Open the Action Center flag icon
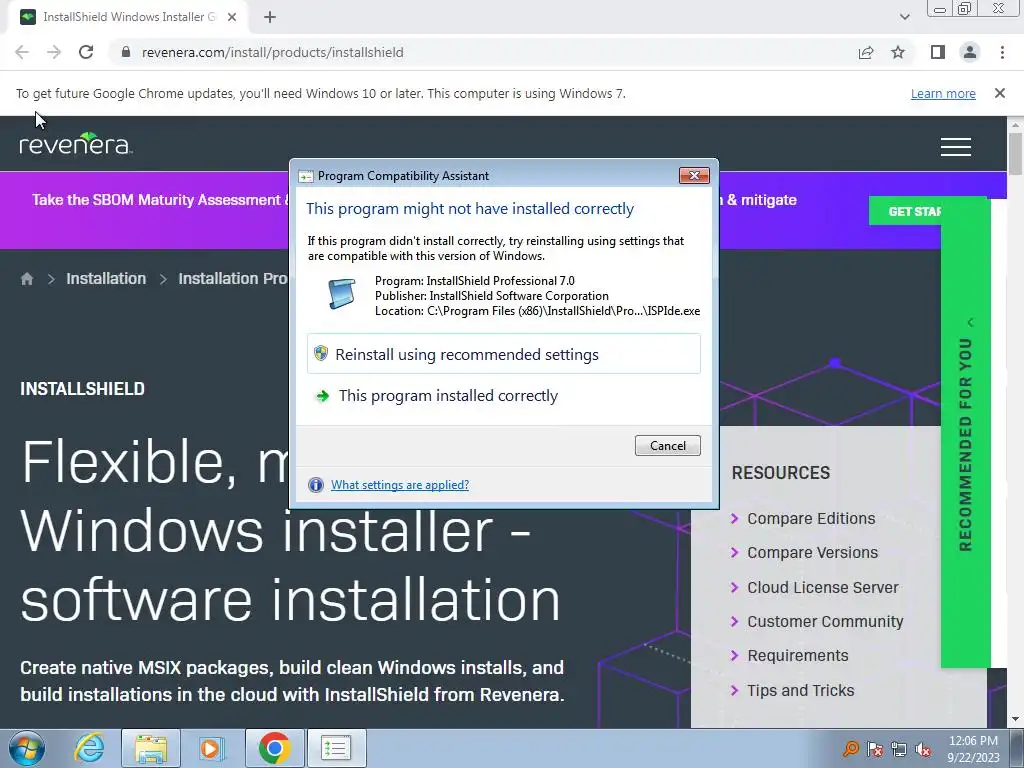Image resolution: width=1024 pixels, height=768 pixels. pyautogui.click(x=875, y=748)
